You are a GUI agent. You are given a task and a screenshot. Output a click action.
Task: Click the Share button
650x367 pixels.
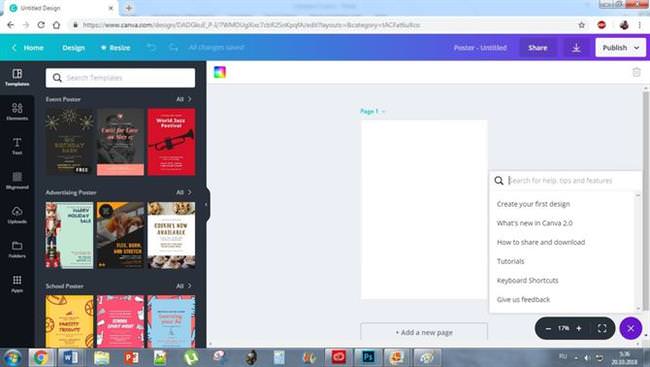point(538,48)
